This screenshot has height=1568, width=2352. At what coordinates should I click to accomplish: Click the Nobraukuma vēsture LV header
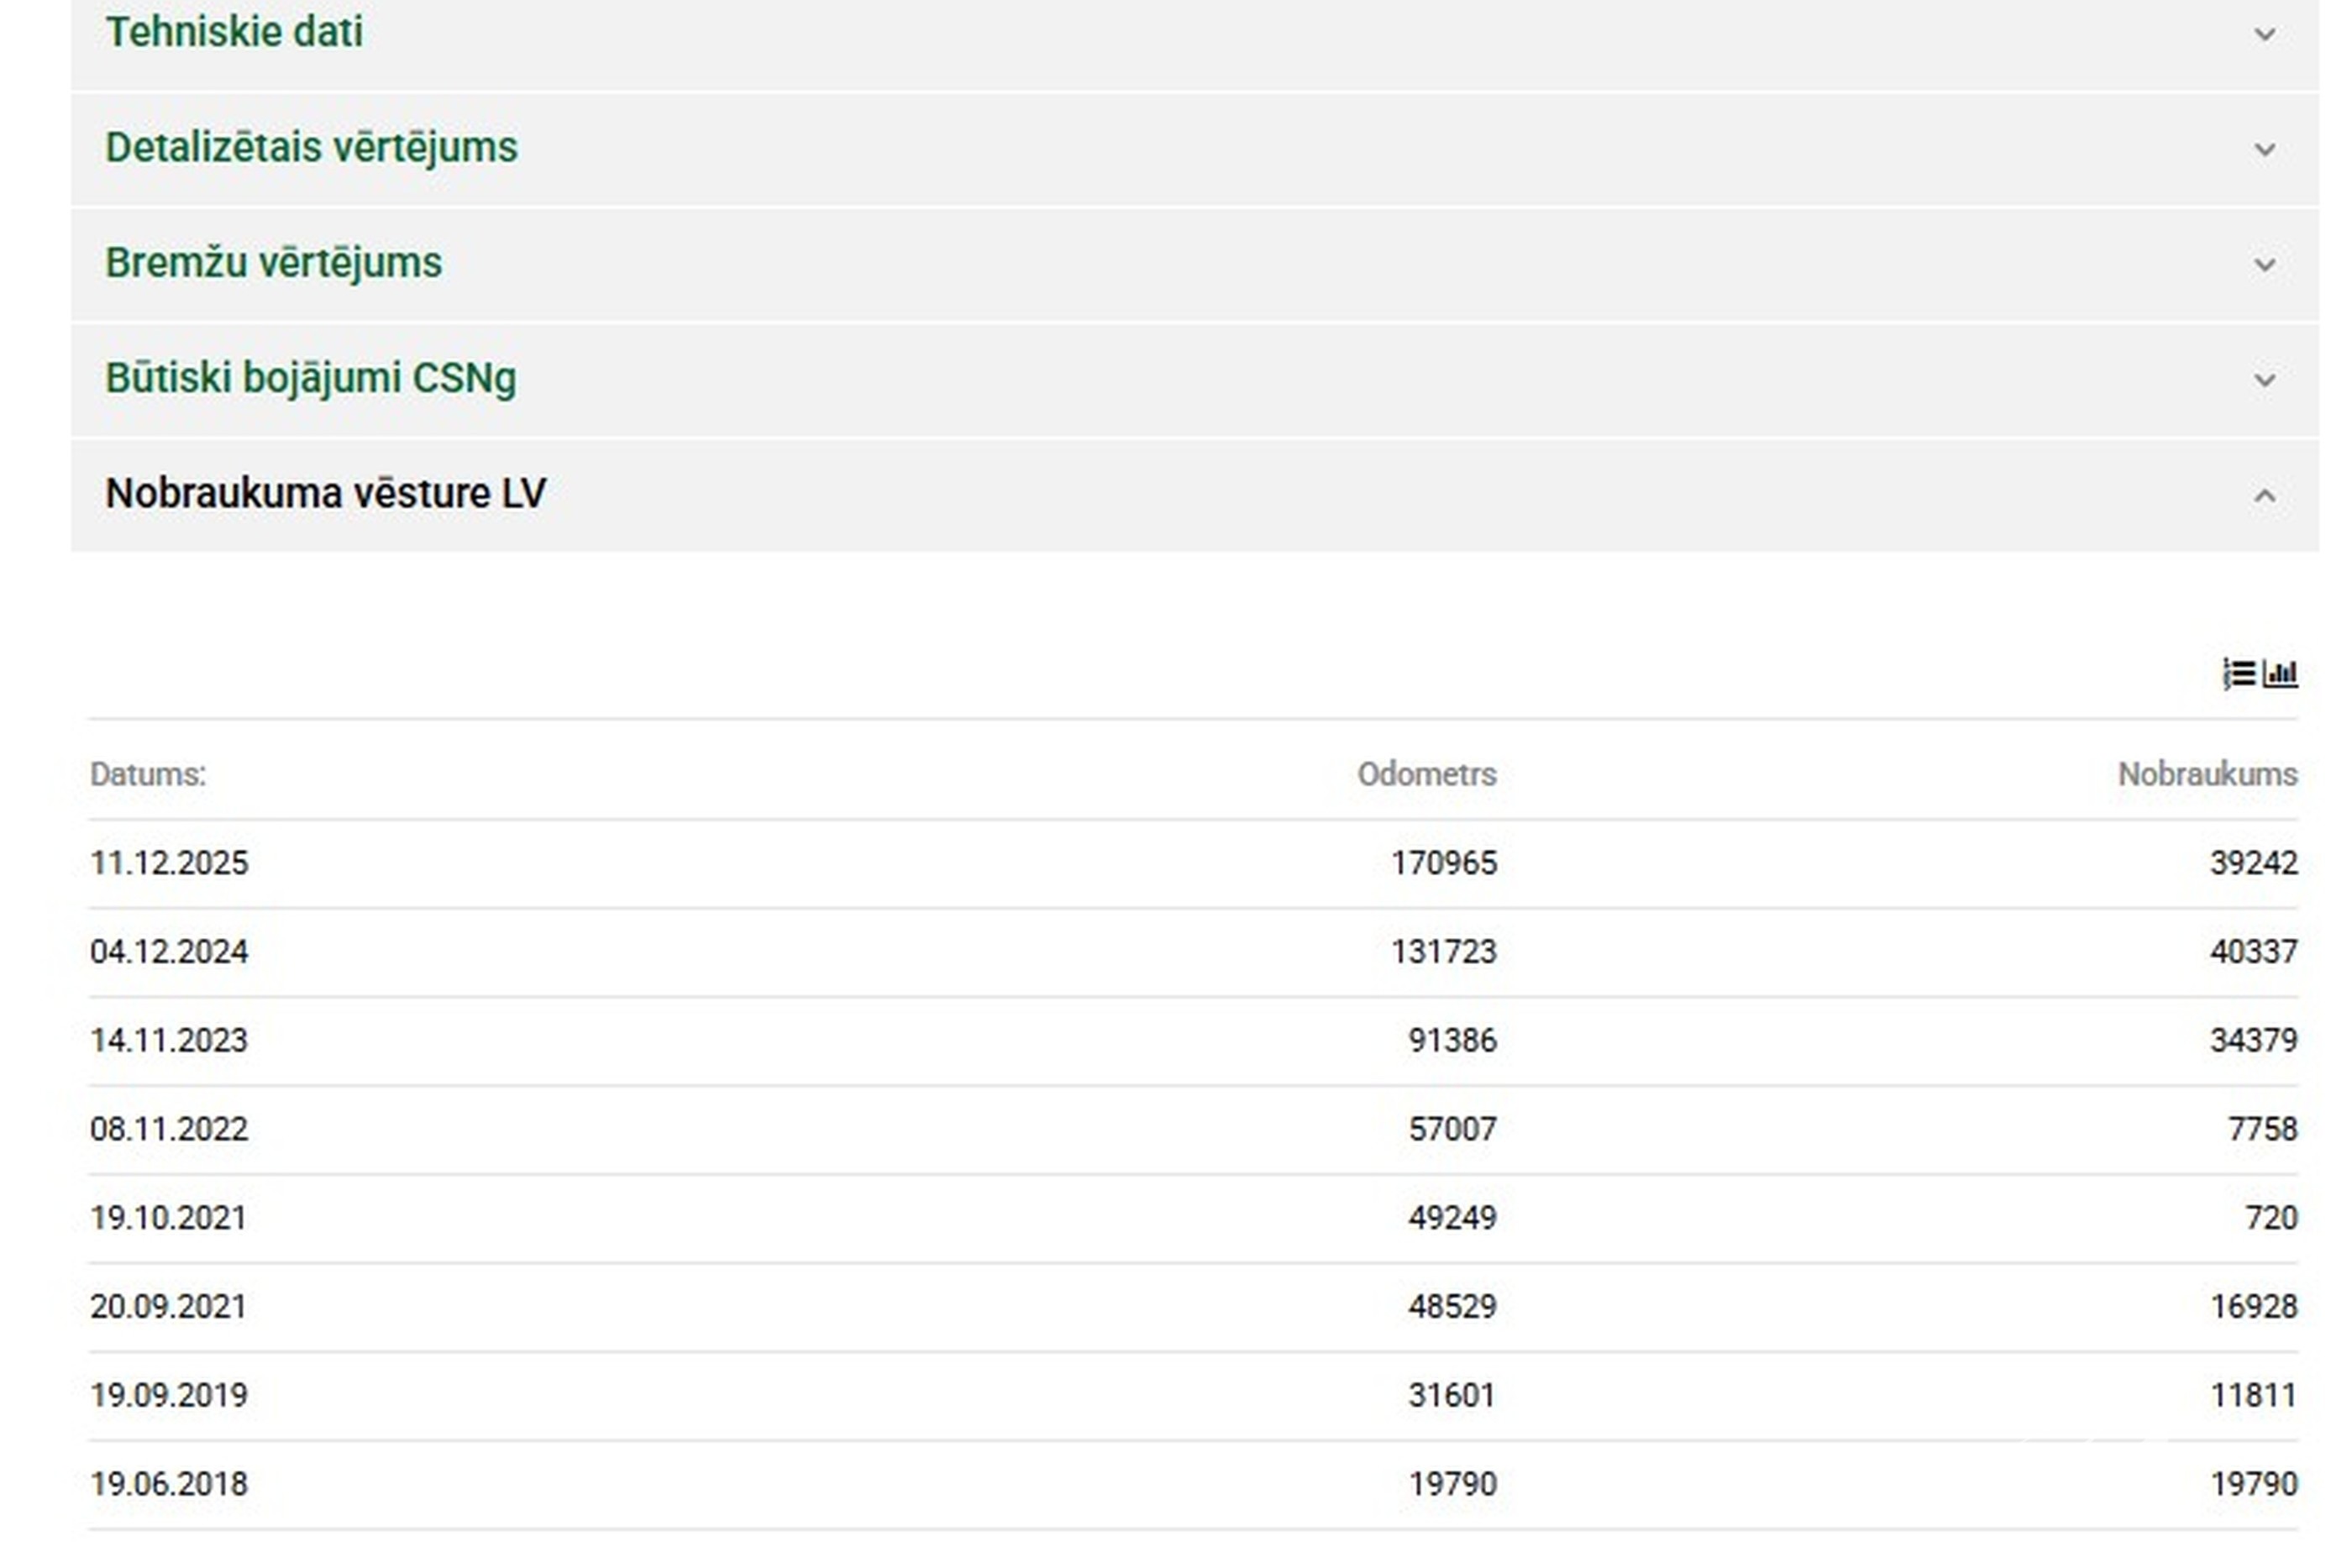(x=1194, y=495)
